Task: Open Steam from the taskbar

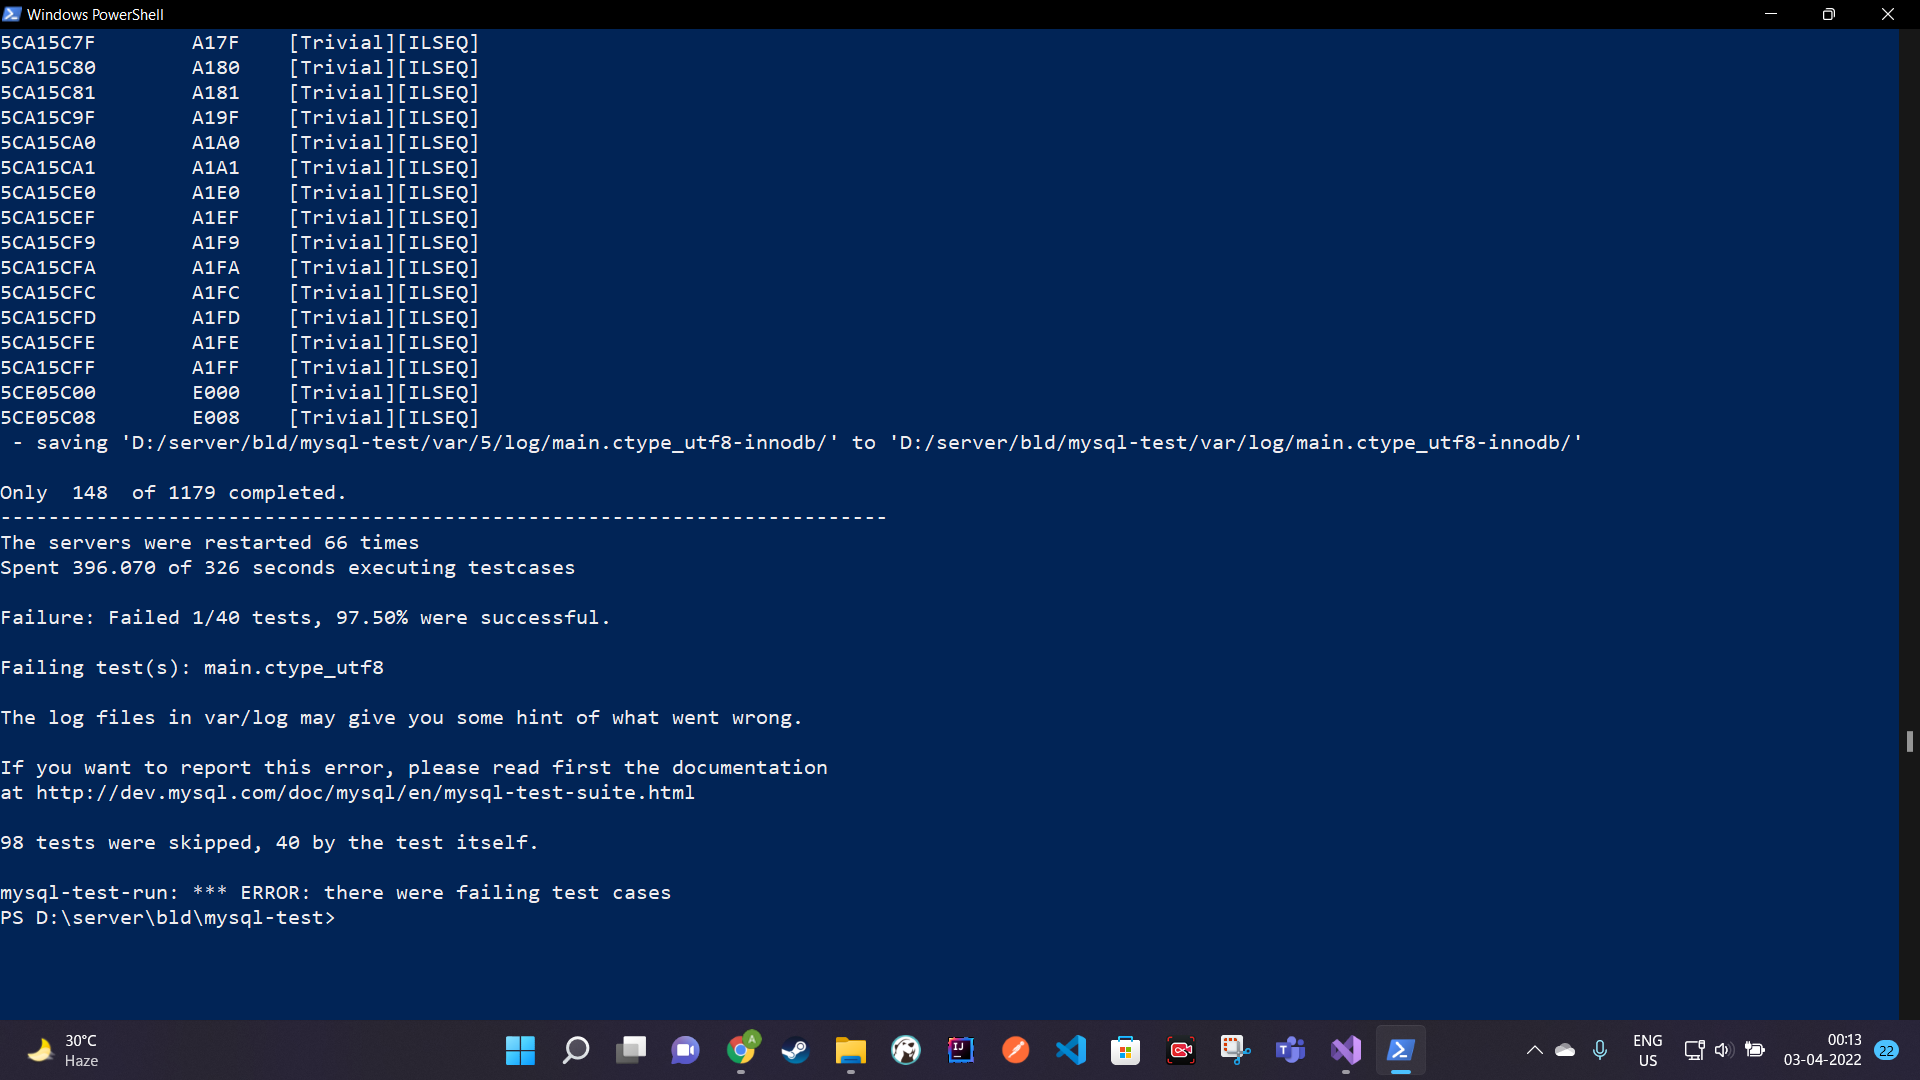Action: coord(796,1050)
